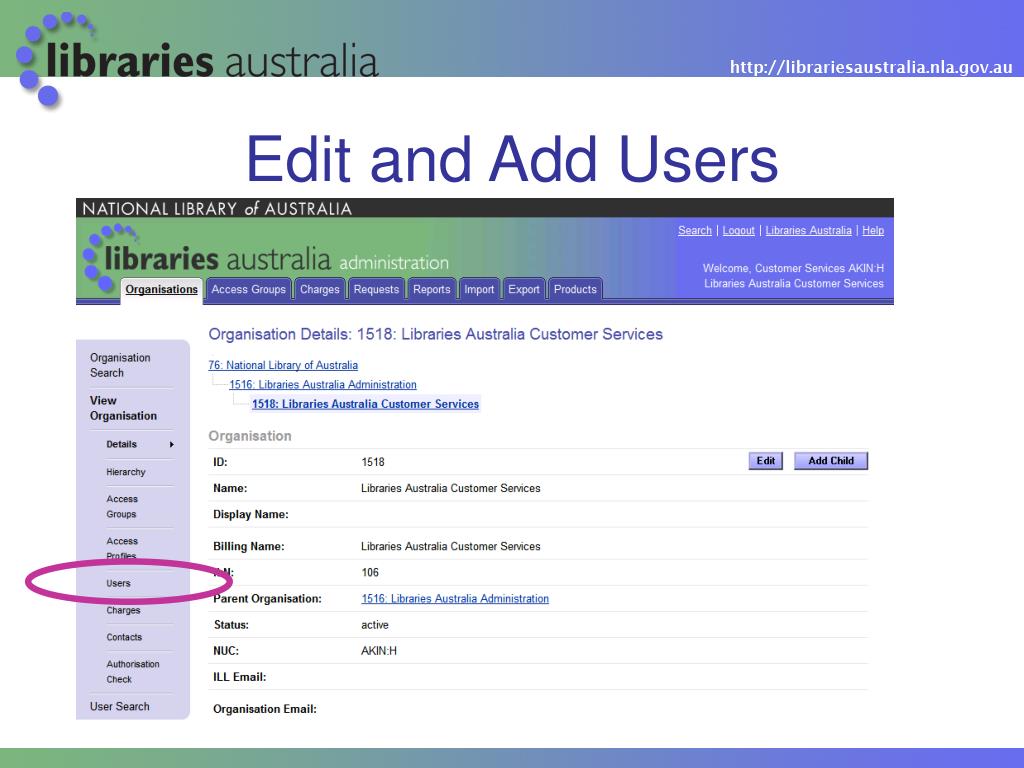Select 1518: Libraries Australia Customer Services node

click(366, 404)
